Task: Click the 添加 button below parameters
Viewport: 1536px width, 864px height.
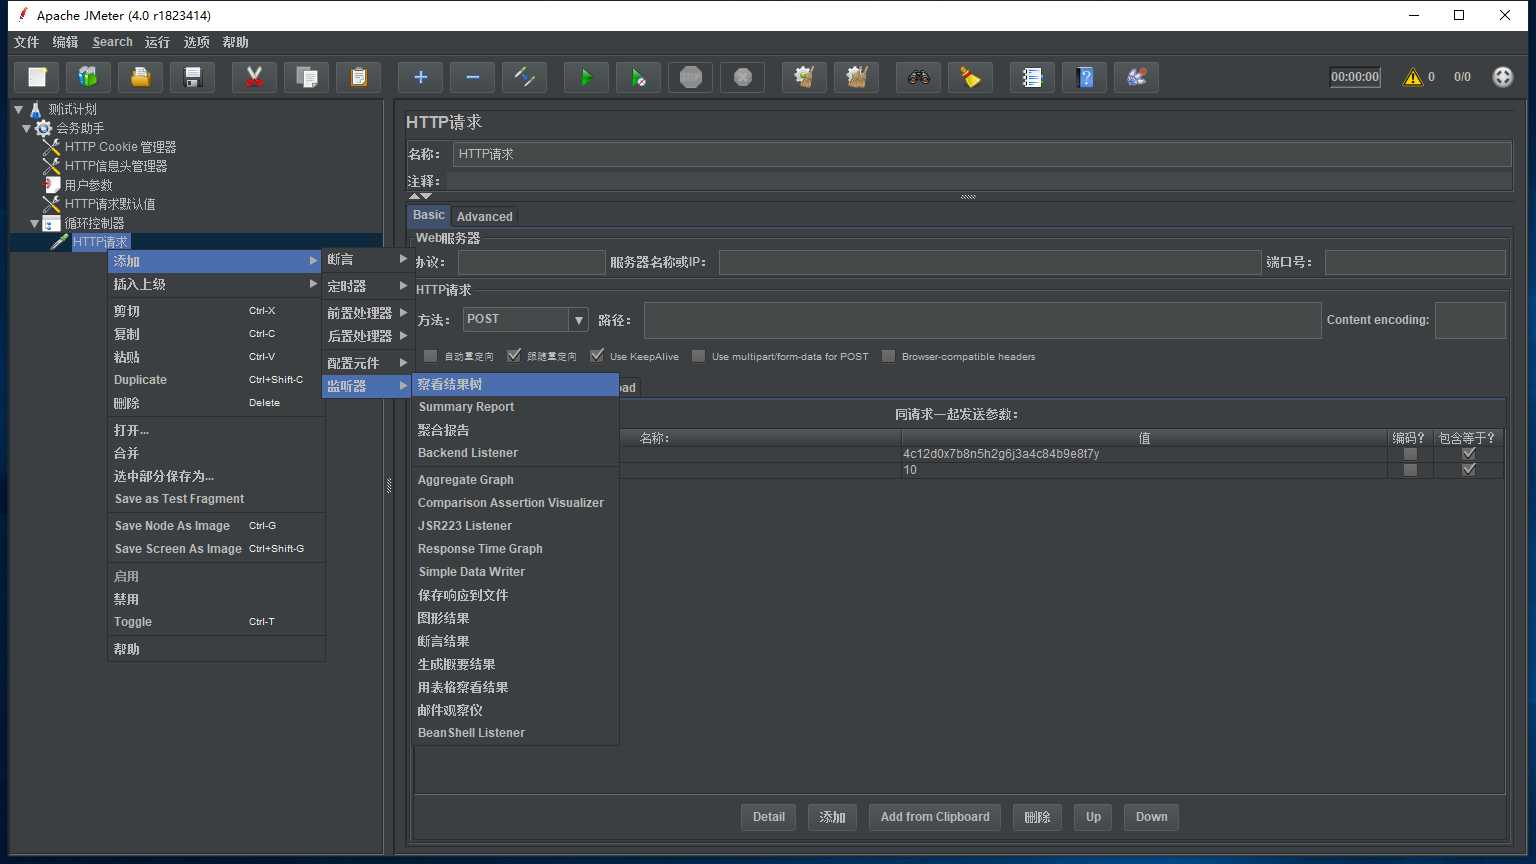Action: coord(832,817)
